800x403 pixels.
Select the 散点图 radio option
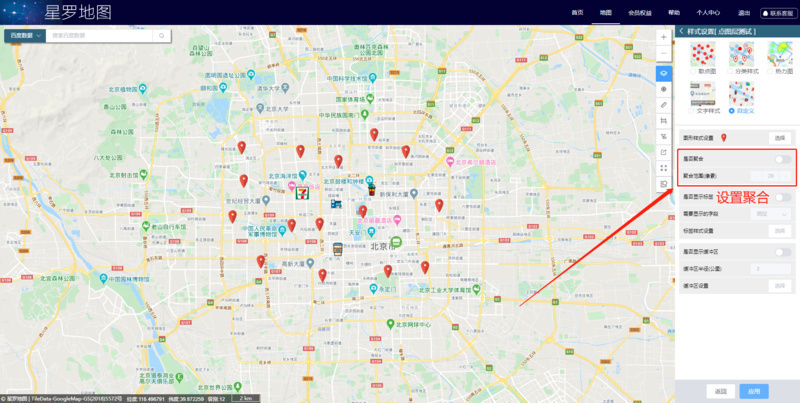(693, 71)
